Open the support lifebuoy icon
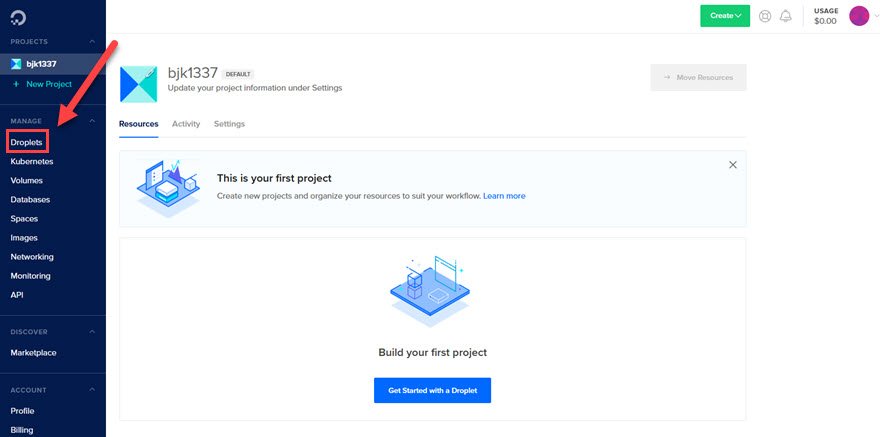 click(x=764, y=16)
